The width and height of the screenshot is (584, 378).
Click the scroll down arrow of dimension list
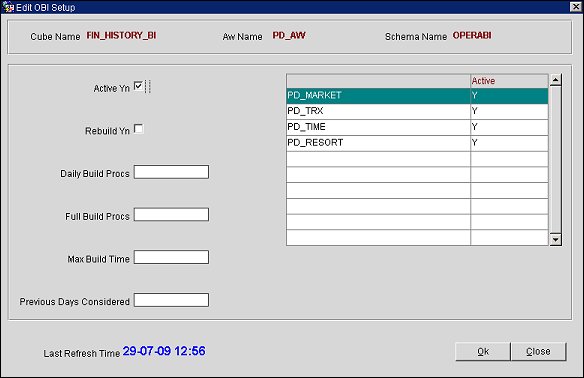pos(555,239)
